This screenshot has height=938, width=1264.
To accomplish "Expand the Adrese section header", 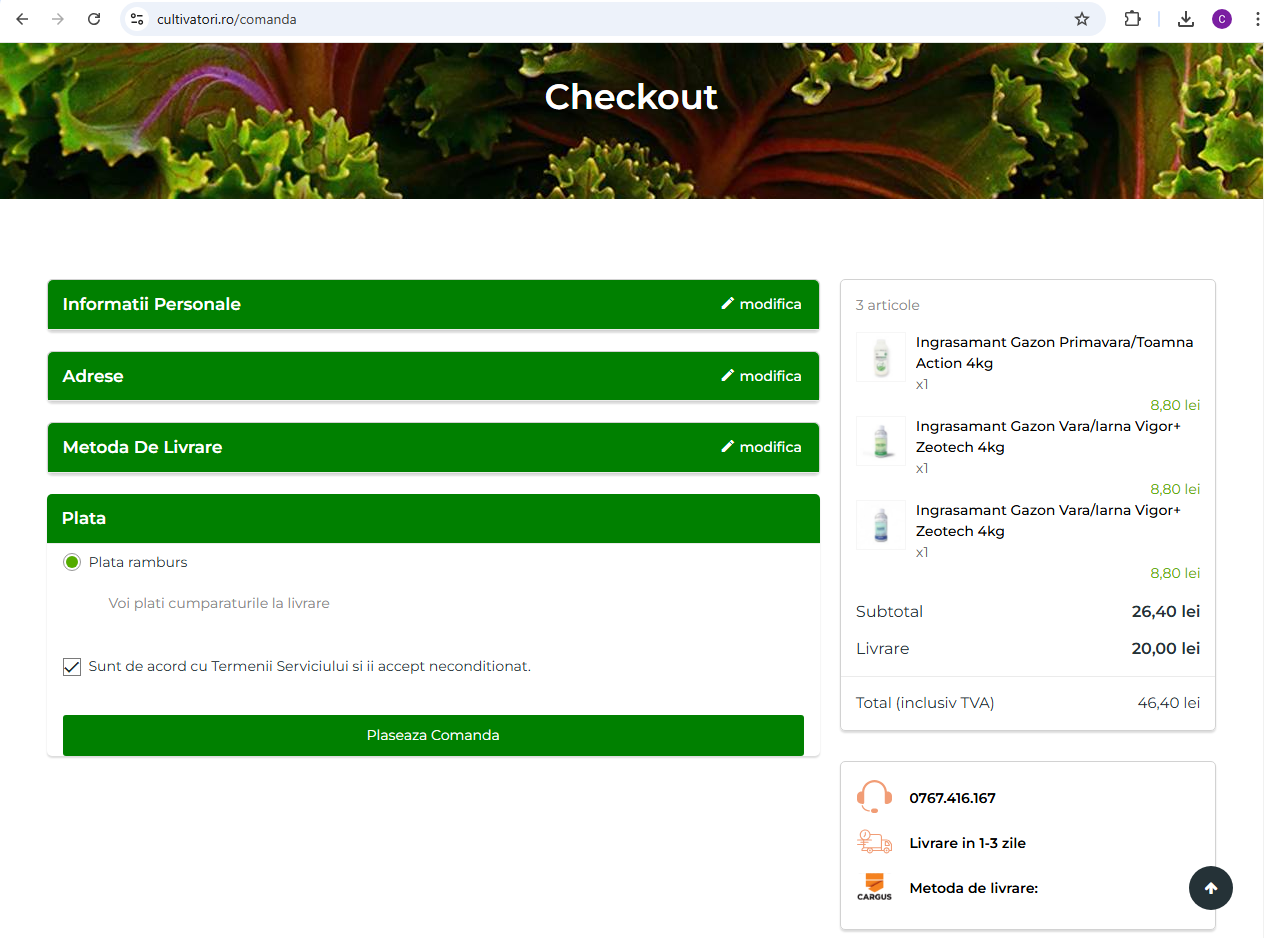I will pos(433,376).
